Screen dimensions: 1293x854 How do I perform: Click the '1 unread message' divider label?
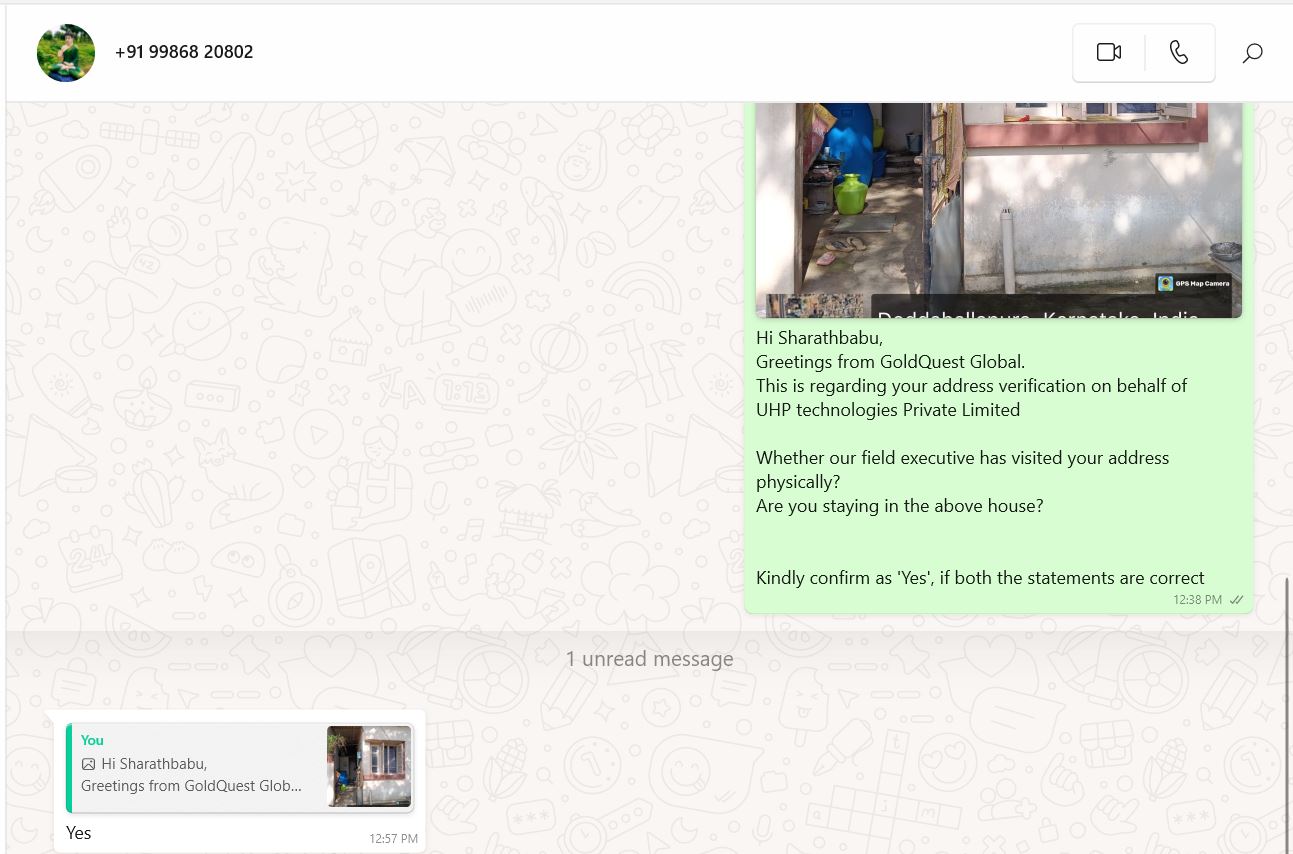[649, 659]
